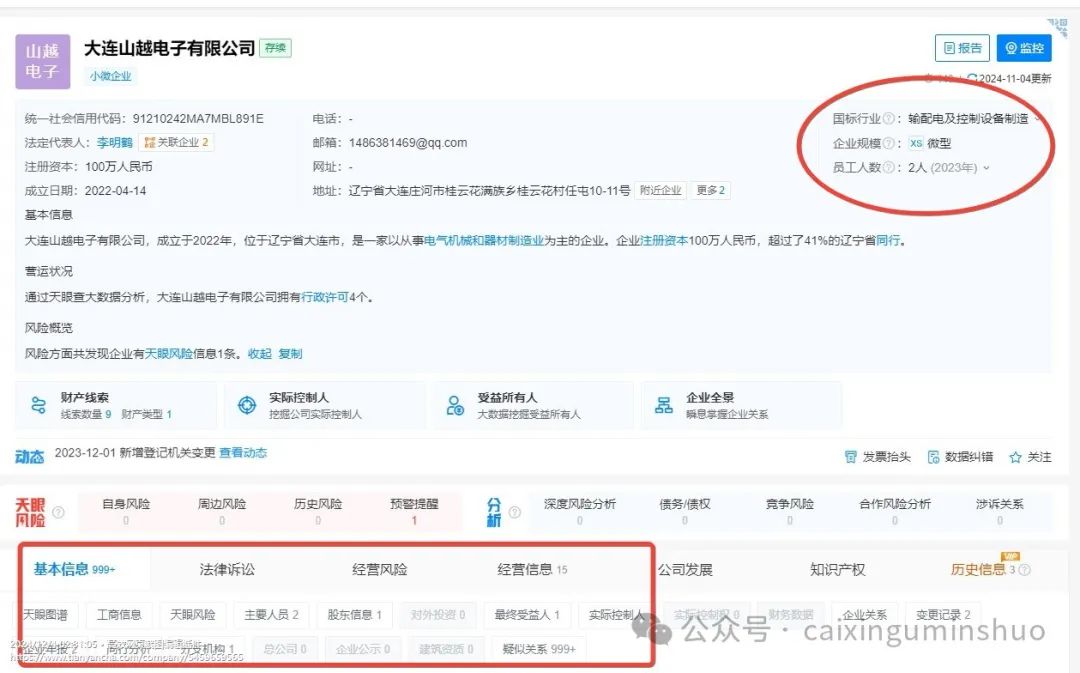The height and width of the screenshot is (673, 1080).
Task: Click the refresh icon beside 2024-11-04更新
Action: pos(972,79)
